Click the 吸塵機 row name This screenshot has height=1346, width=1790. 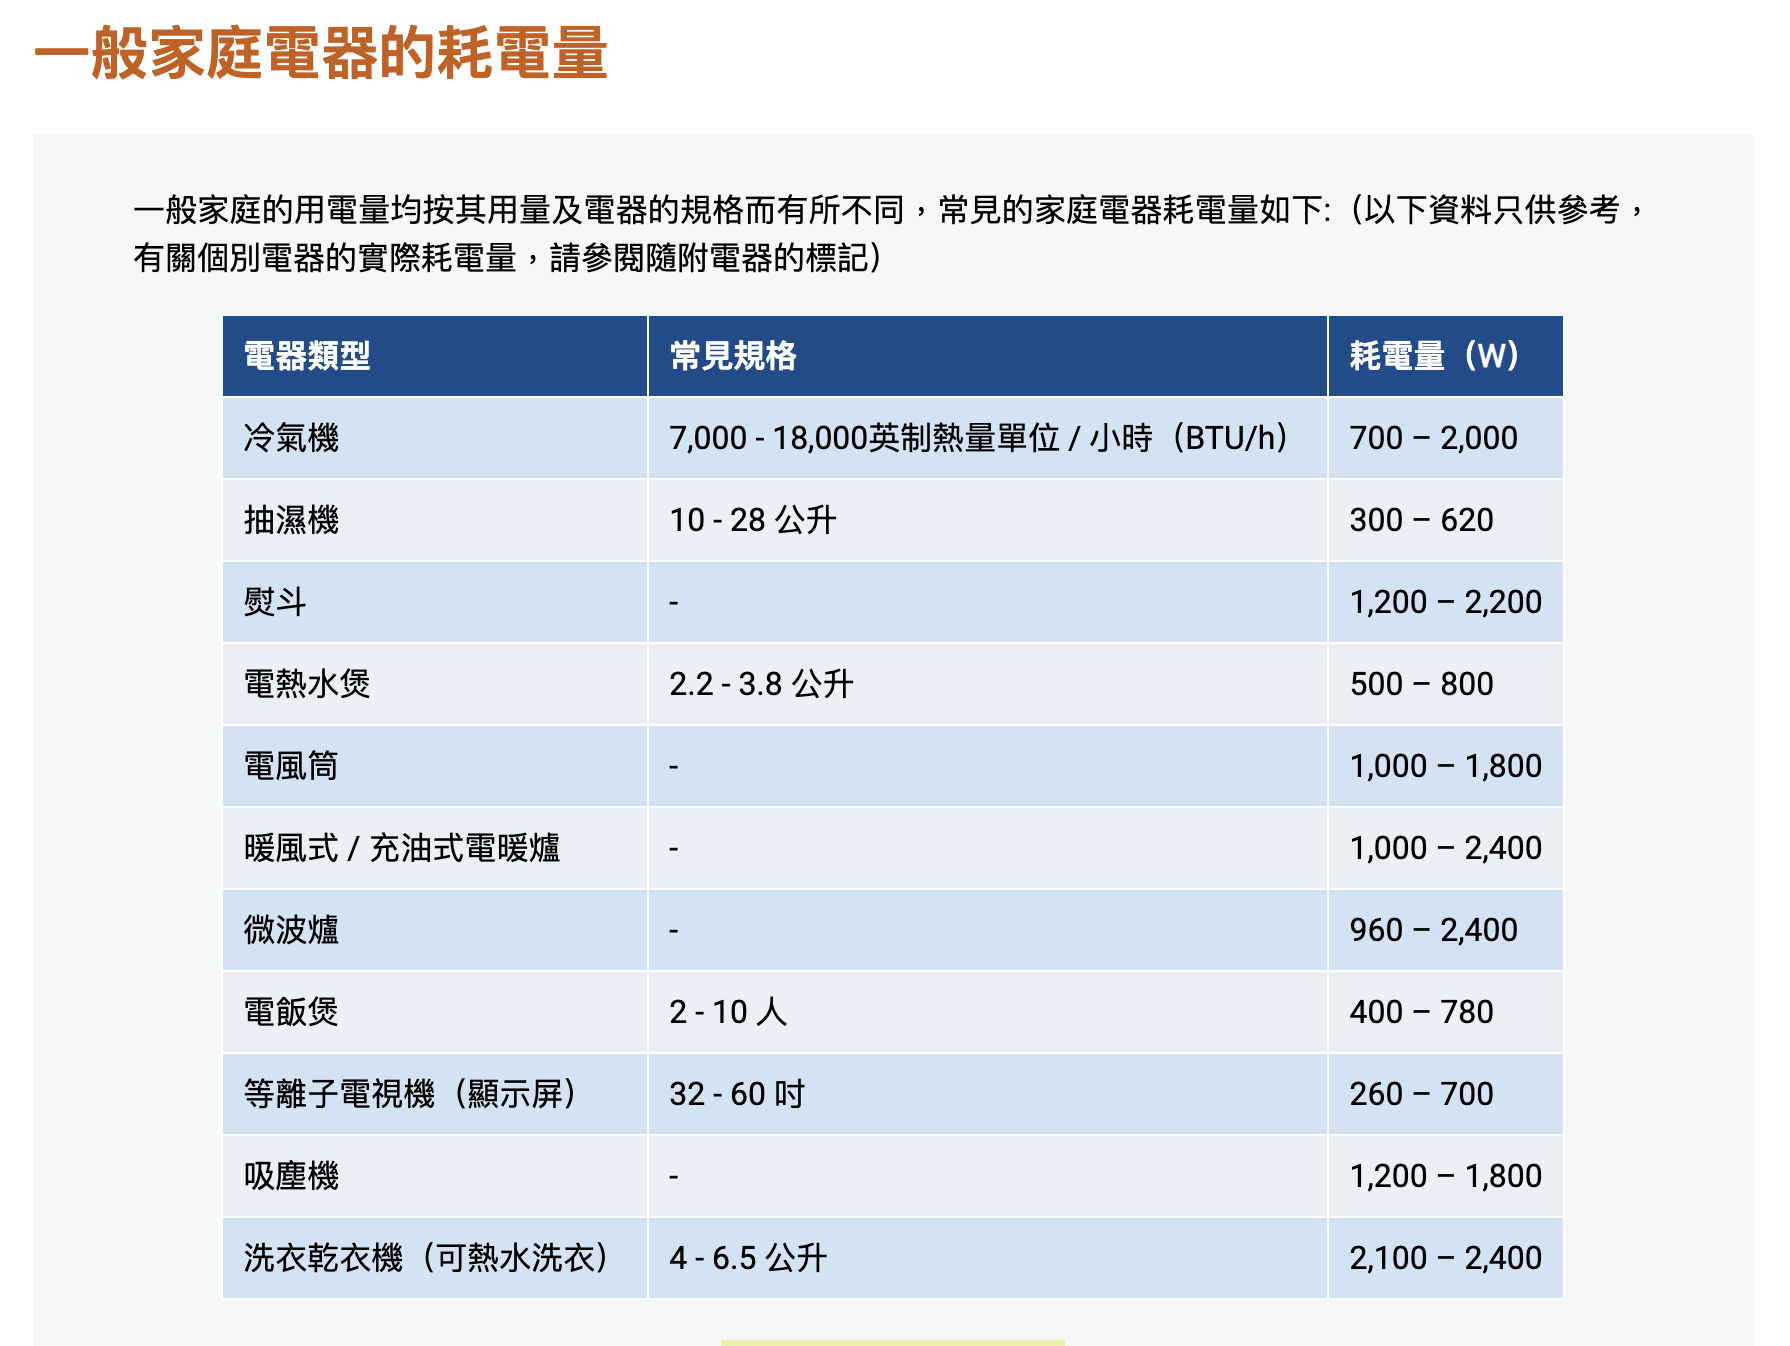(291, 1176)
